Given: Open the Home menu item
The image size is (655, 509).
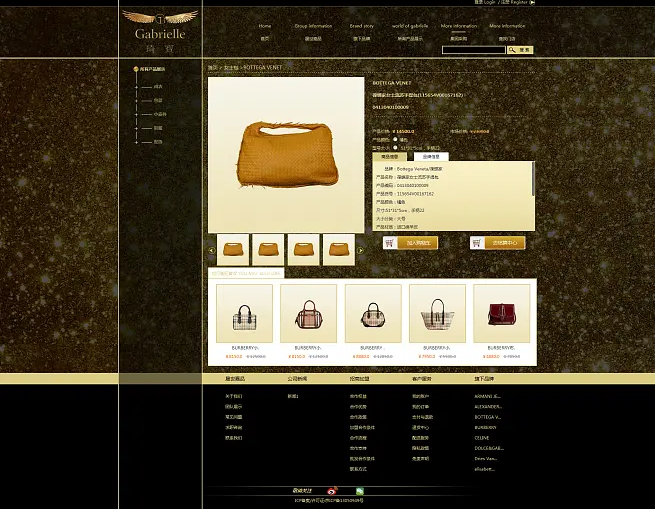Looking at the screenshot, I should pyautogui.click(x=265, y=26).
